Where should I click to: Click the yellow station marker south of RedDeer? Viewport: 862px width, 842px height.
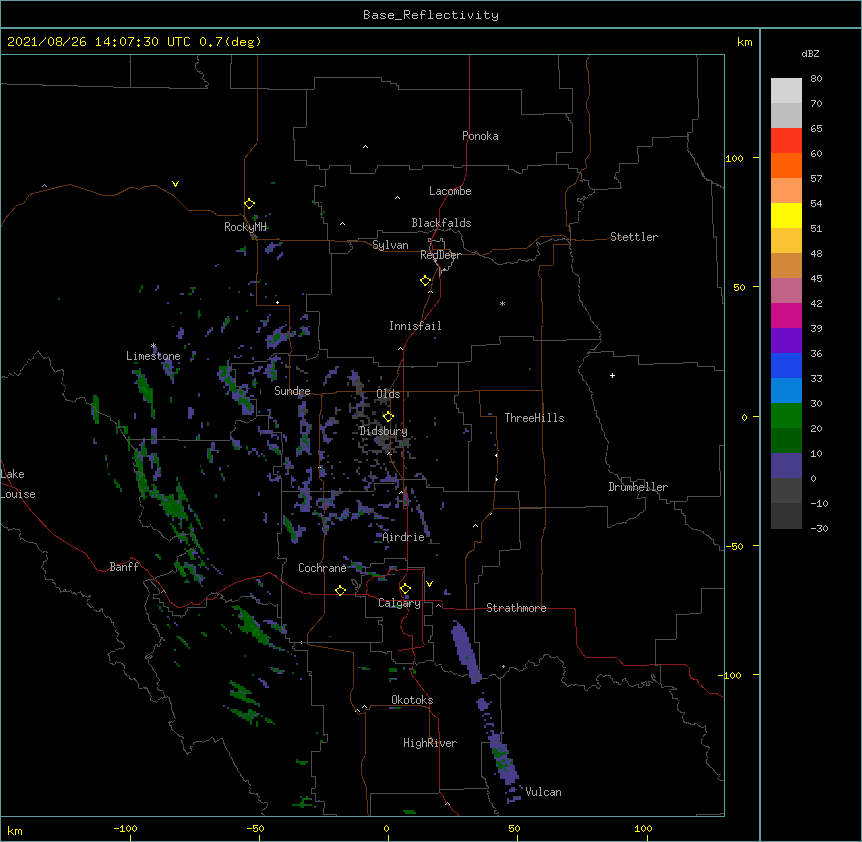(426, 280)
